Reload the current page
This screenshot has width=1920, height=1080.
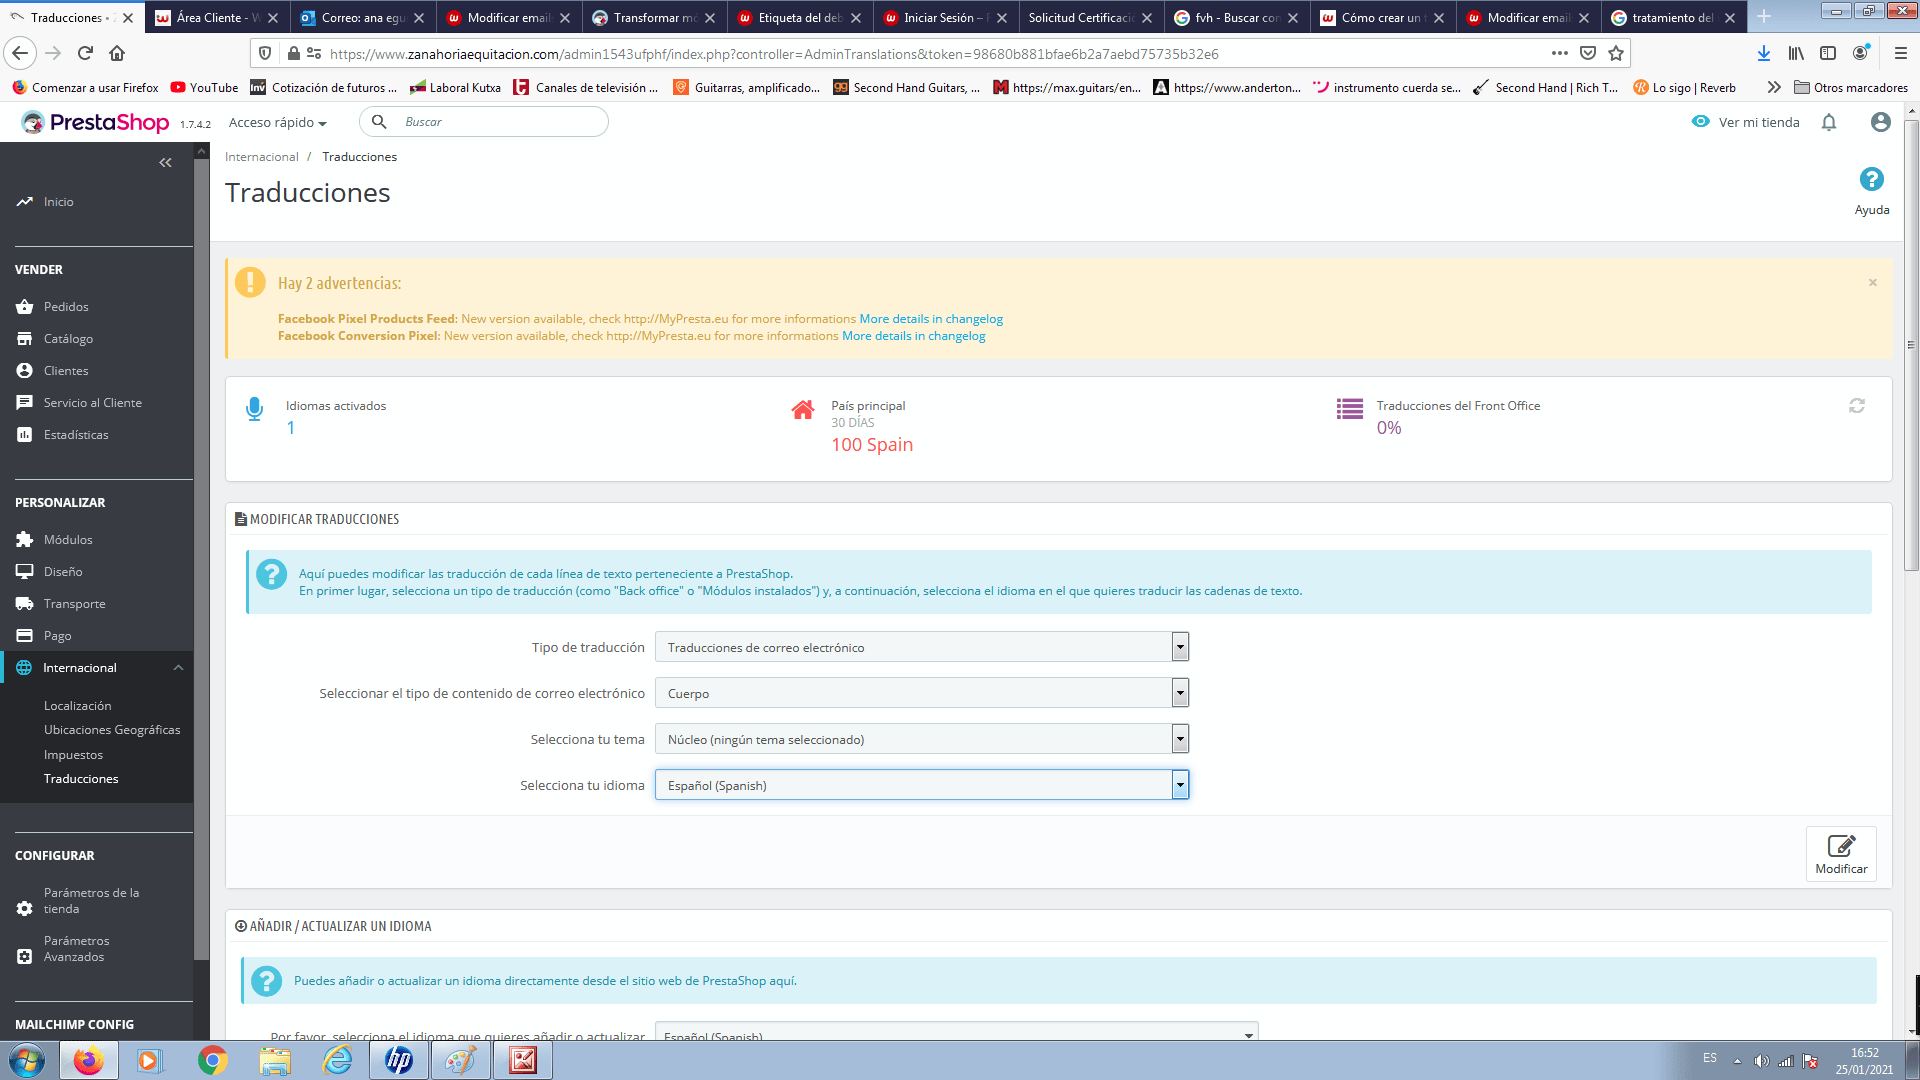tap(85, 53)
